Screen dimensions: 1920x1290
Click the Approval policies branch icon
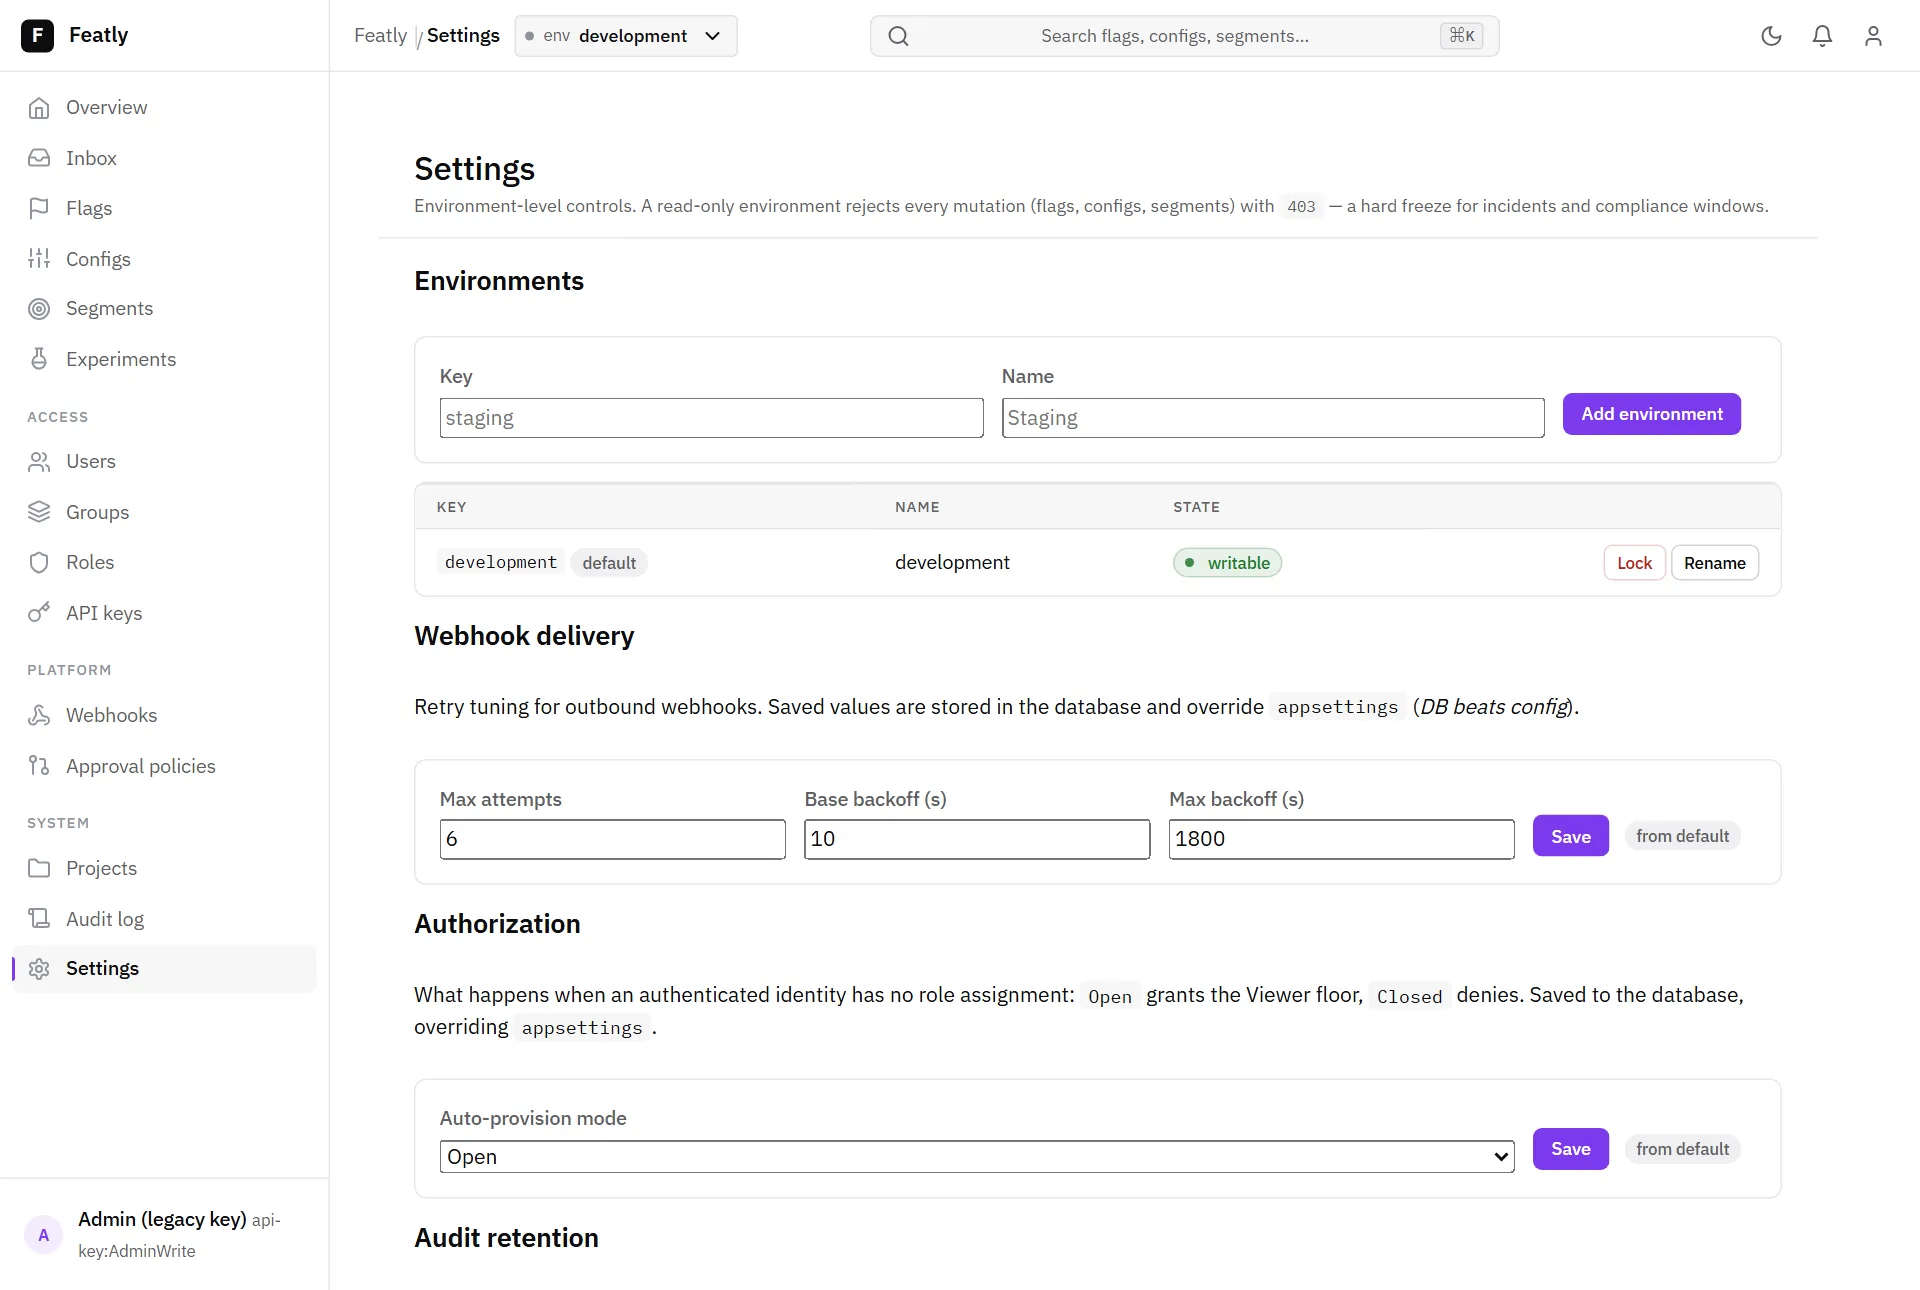point(39,766)
